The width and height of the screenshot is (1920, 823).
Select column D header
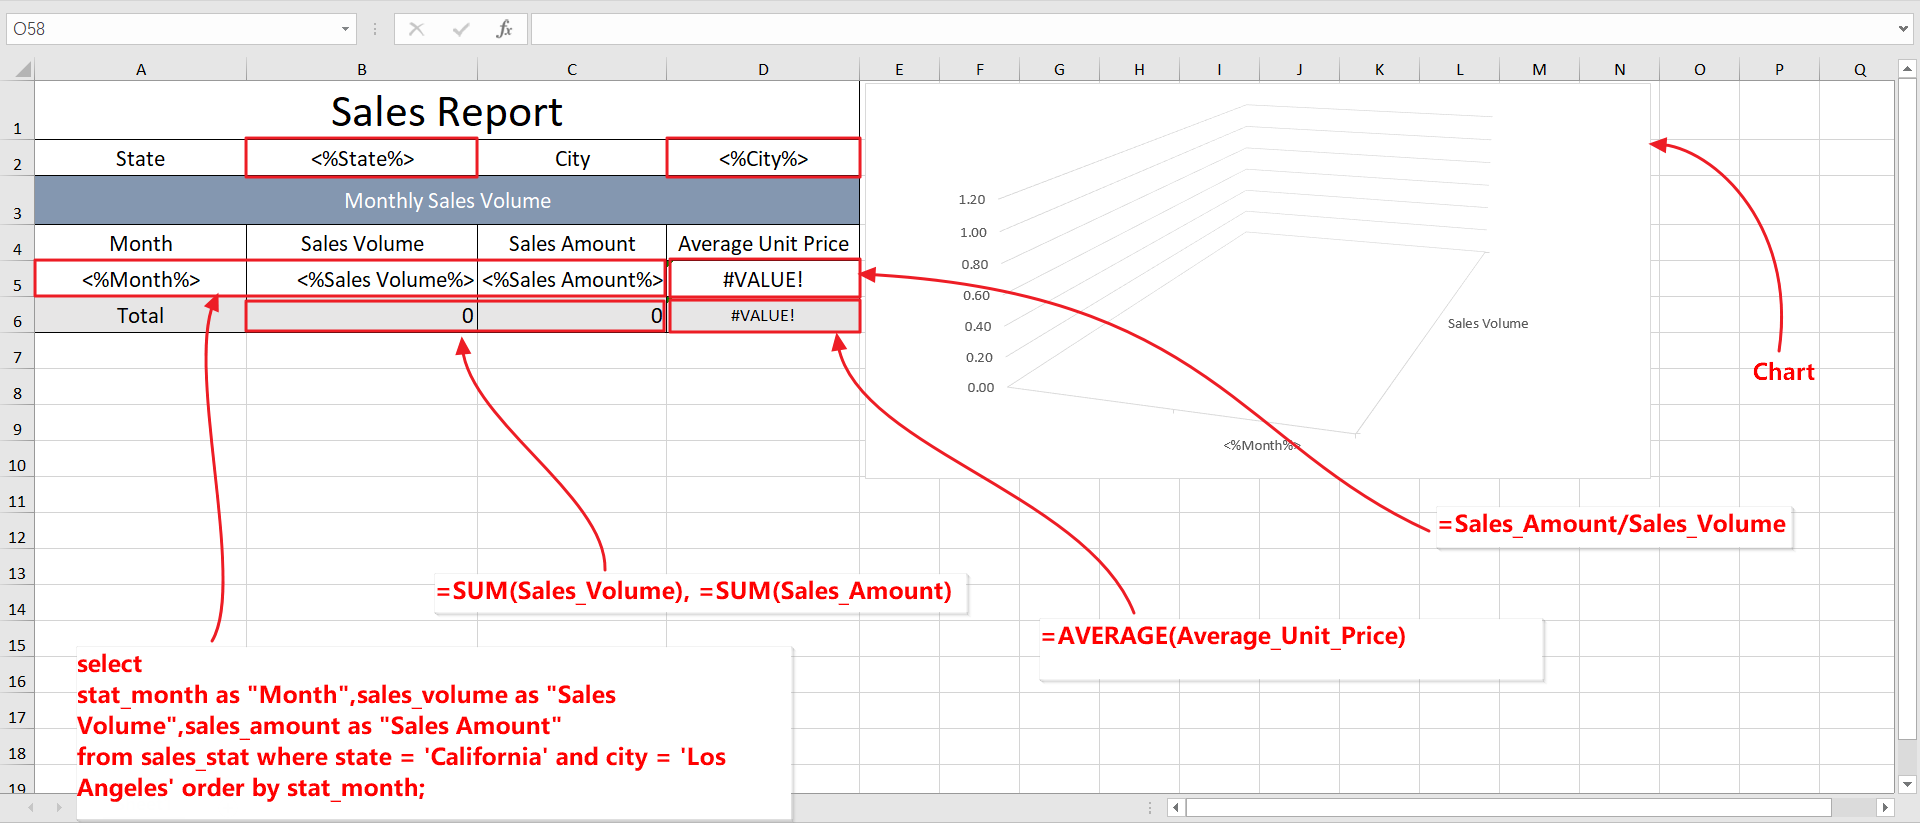click(763, 69)
